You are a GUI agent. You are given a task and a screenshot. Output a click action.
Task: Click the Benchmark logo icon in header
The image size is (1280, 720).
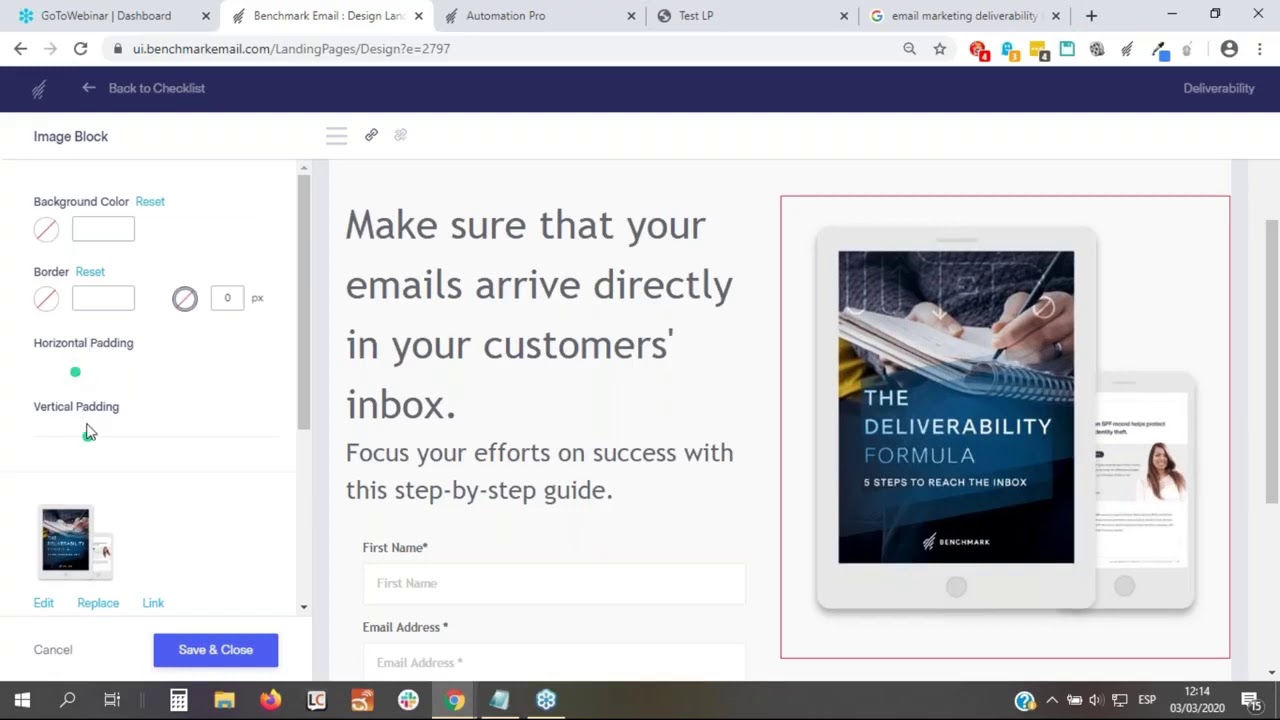click(x=39, y=89)
